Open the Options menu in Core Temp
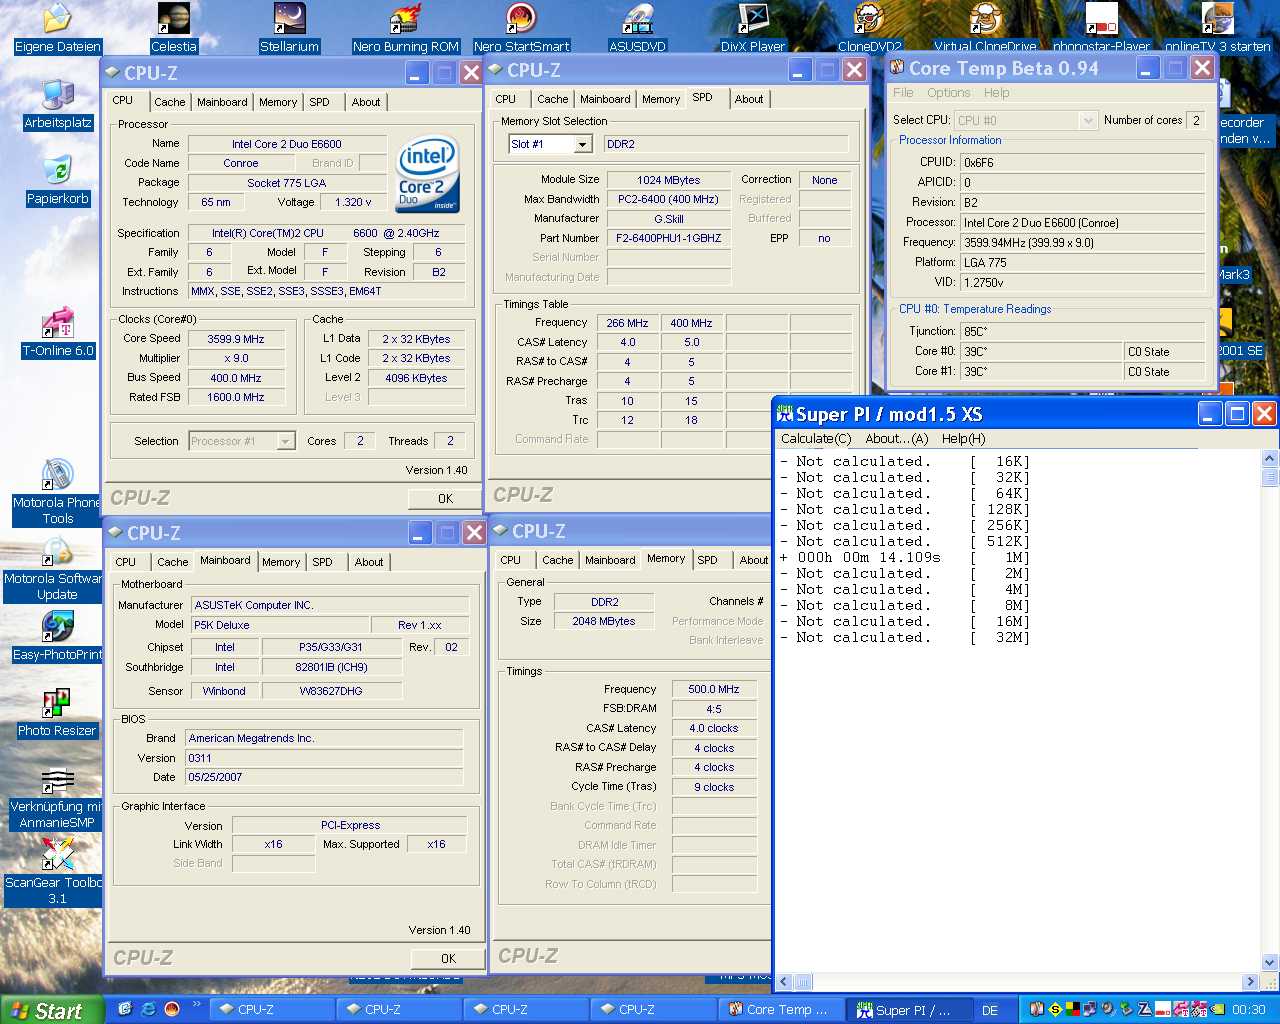This screenshot has width=1280, height=1024. tap(948, 93)
